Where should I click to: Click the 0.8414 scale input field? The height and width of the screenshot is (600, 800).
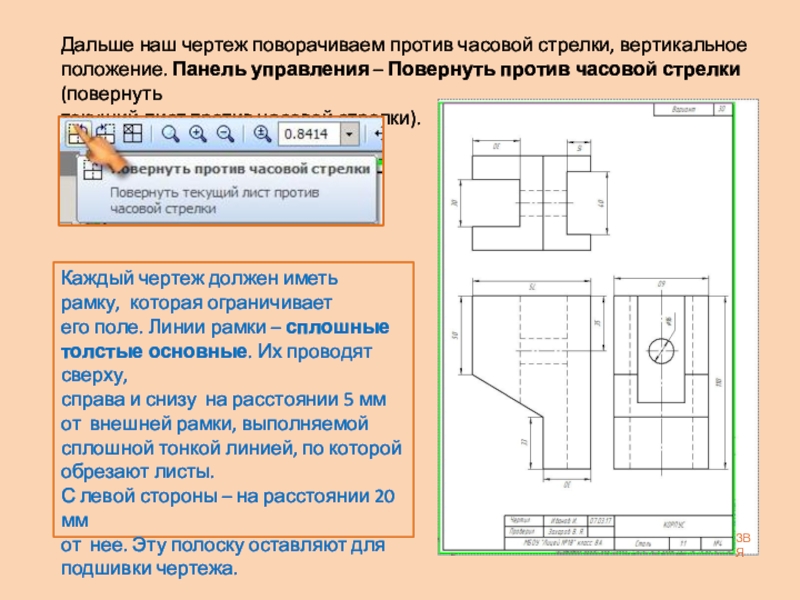310,134
